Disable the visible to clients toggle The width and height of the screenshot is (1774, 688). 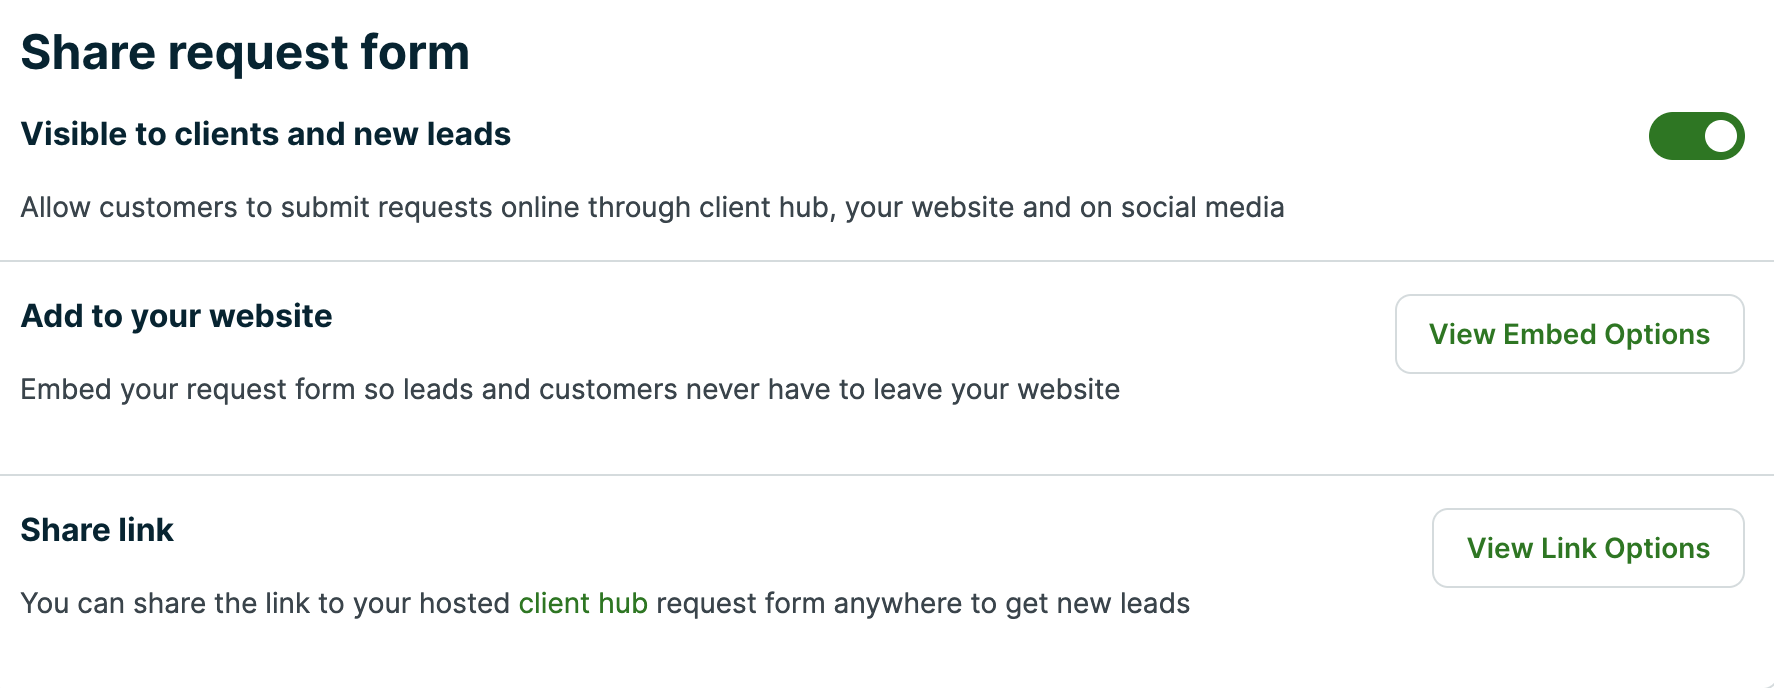pyautogui.click(x=1696, y=136)
